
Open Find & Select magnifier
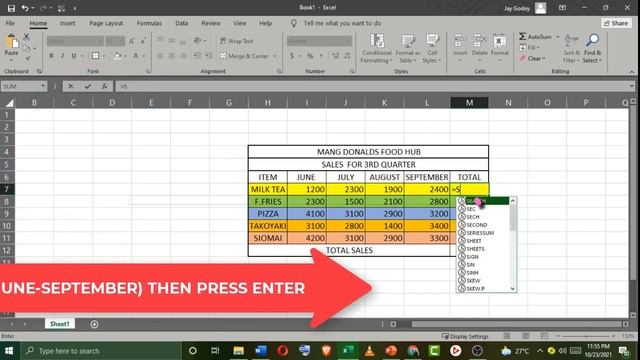(592, 48)
